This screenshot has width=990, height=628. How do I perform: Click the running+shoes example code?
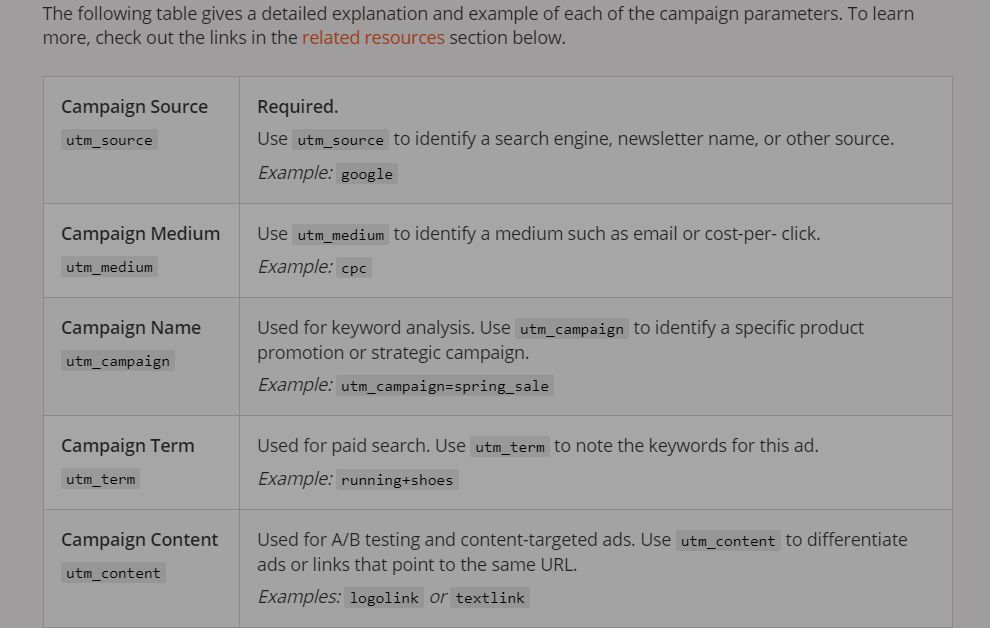coord(397,480)
